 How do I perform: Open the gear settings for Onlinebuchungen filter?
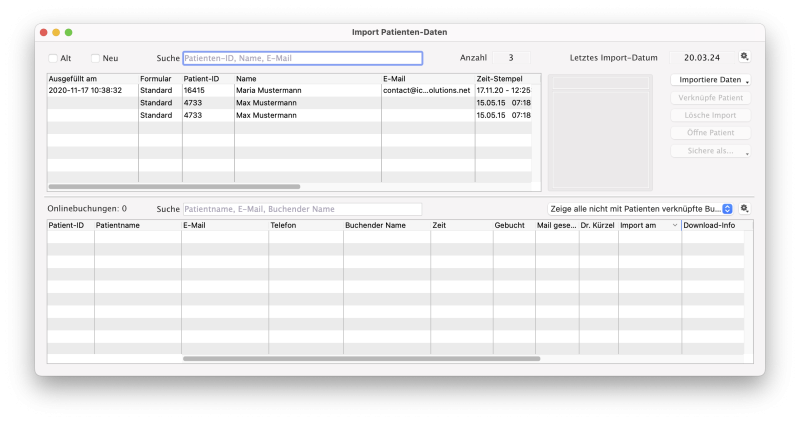point(744,209)
